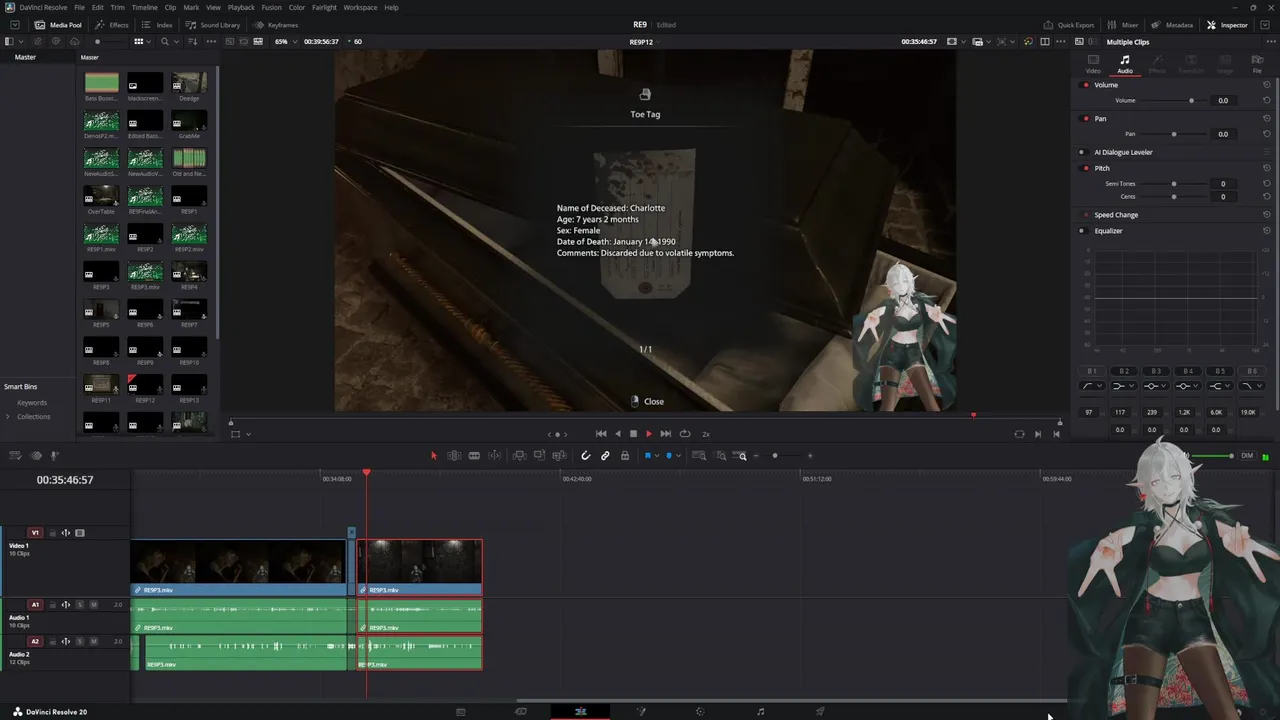Enable the Equalizer section
Viewport: 1280px width, 720px height.
(1082, 231)
